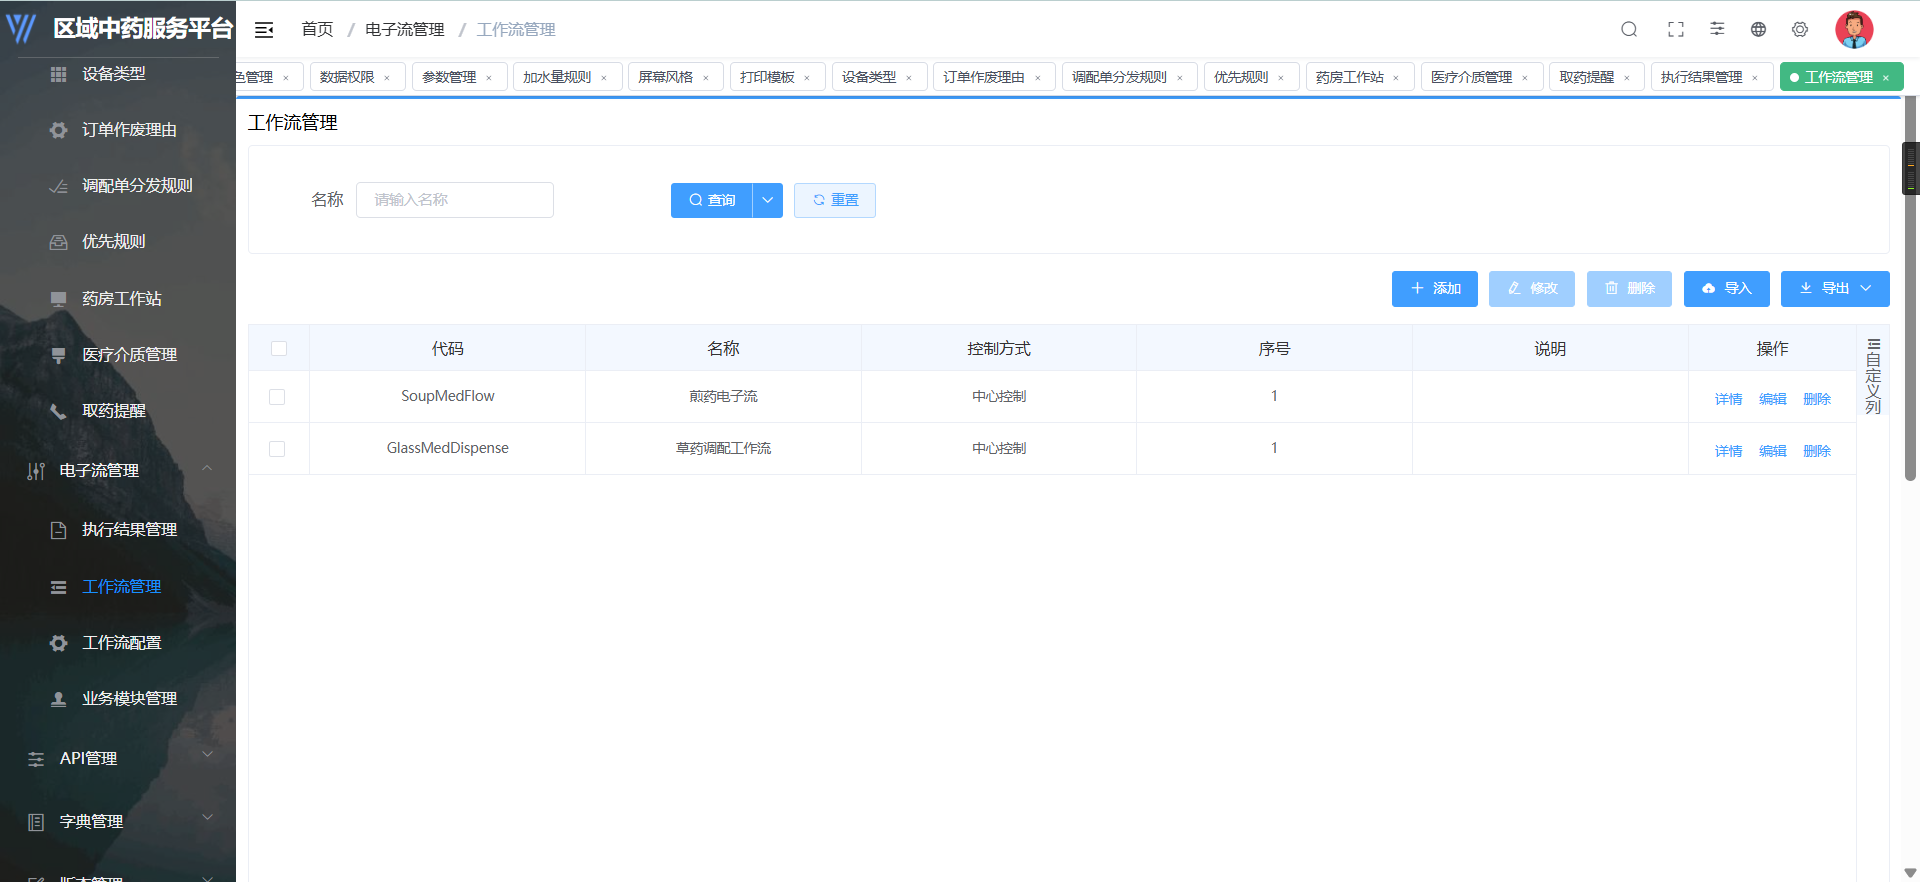Close the 加水量规则 tab
1920x882 pixels.
(604, 78)
